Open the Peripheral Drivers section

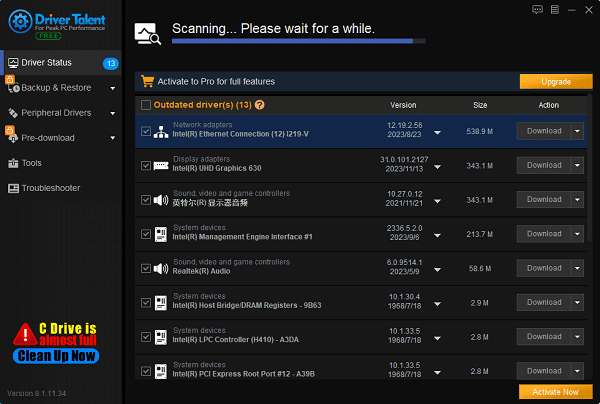pyautogui.click(x=61, y=113)
